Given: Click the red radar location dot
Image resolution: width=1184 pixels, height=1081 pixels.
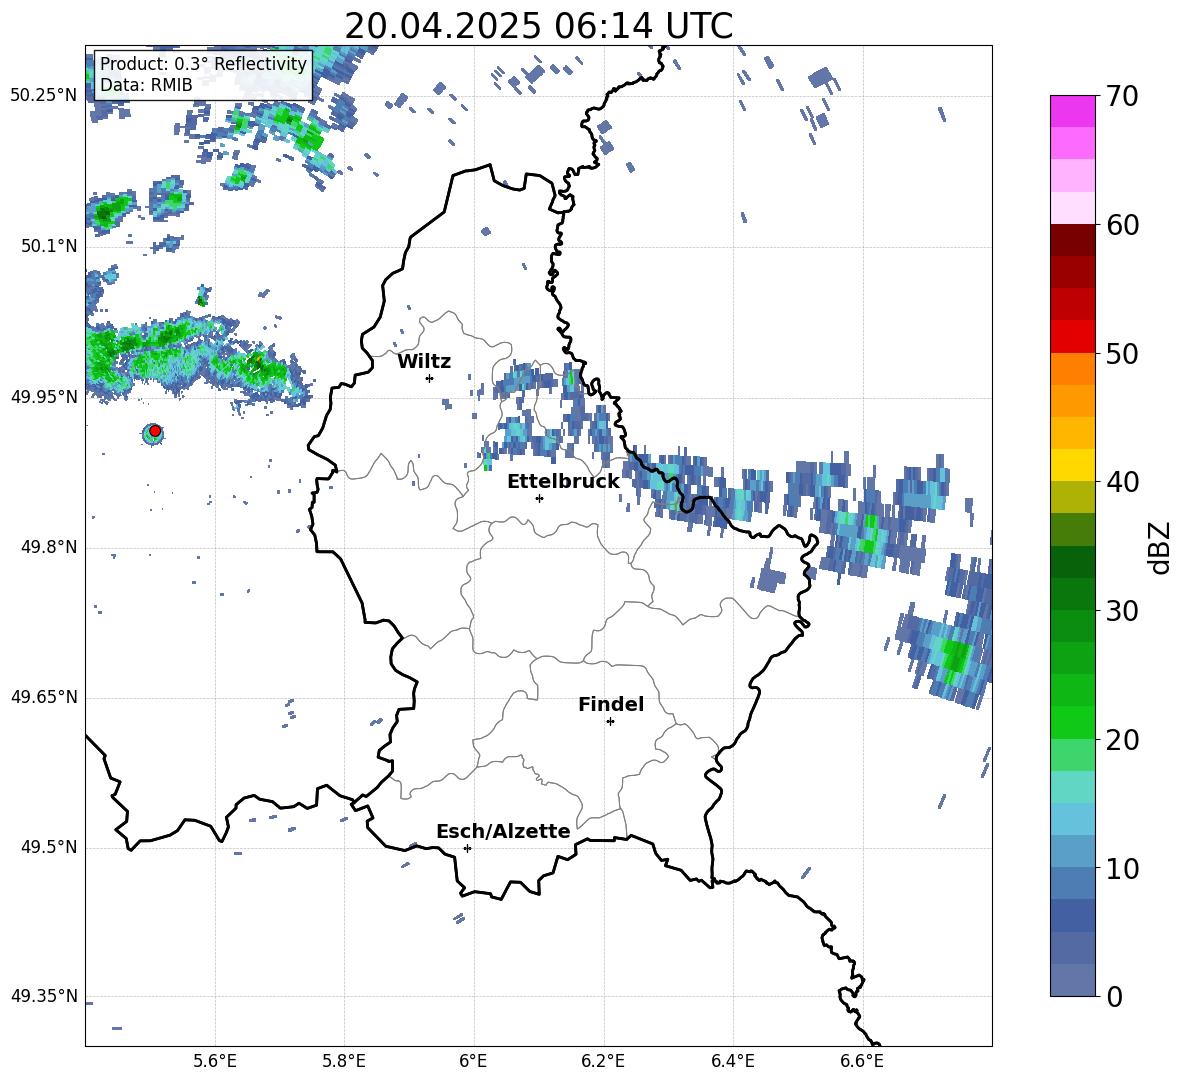Looking at the screenshot, I should point(155,431).
